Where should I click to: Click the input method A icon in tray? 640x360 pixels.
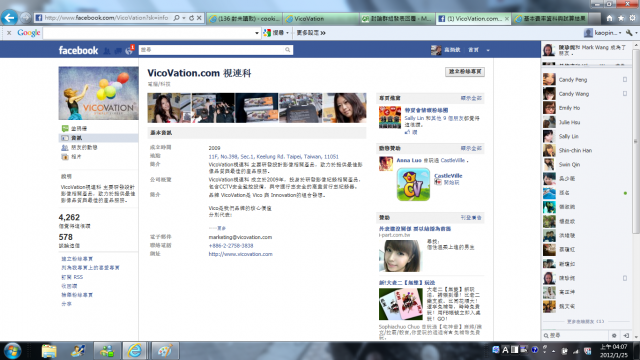505,350
